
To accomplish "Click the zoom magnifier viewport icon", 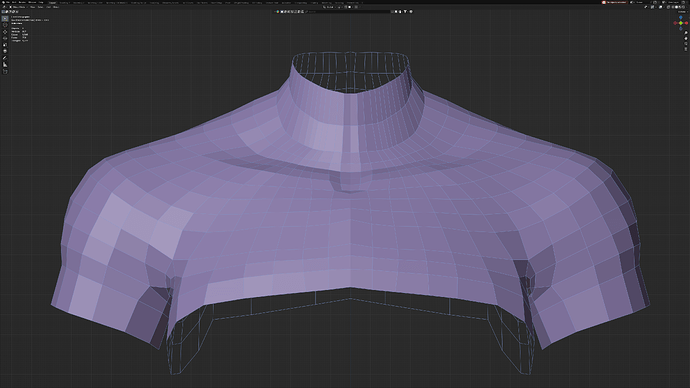I will pyautogui.click(x=686, y=33).
